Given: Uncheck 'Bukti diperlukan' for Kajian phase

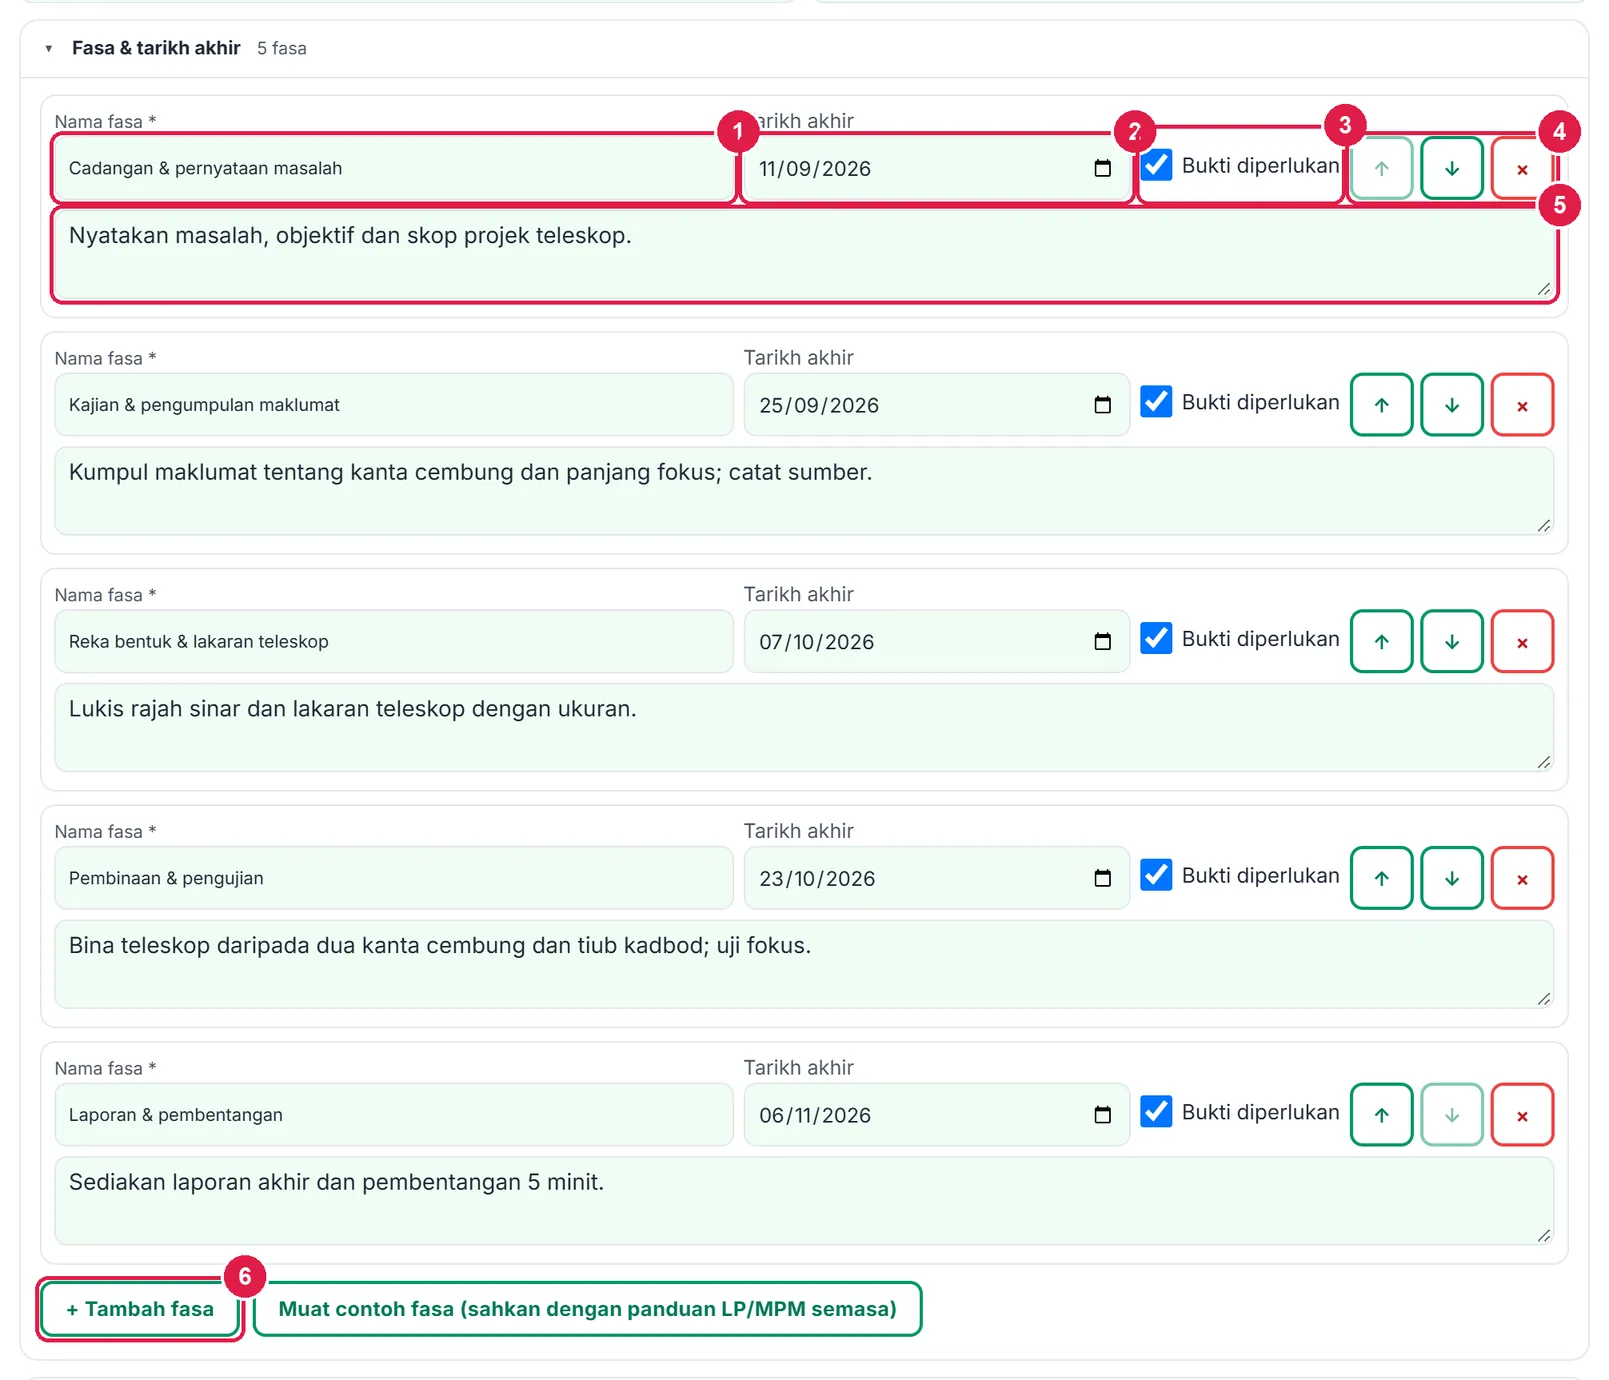Looking at the screenshot, I should [x=1156, y=402].
